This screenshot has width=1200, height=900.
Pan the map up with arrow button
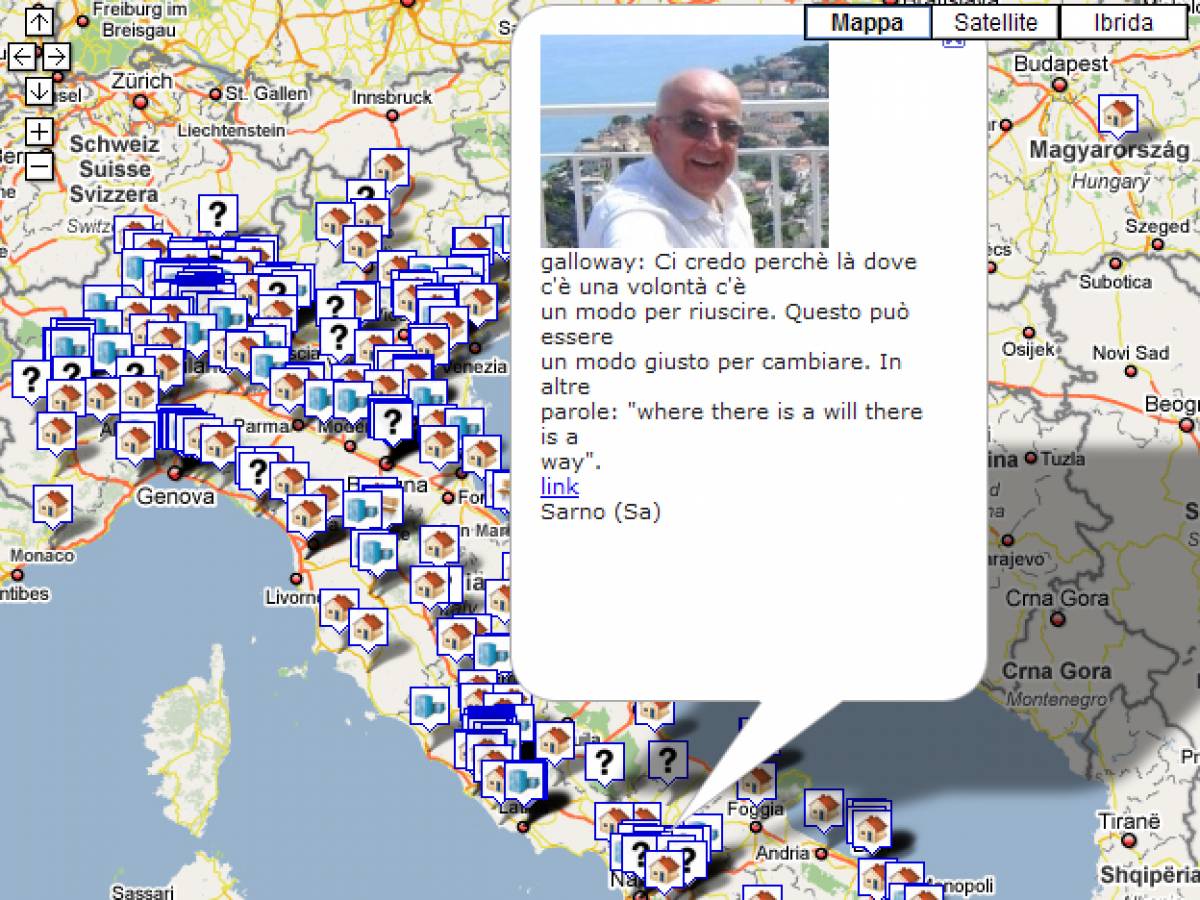click(x=39, y=20)
